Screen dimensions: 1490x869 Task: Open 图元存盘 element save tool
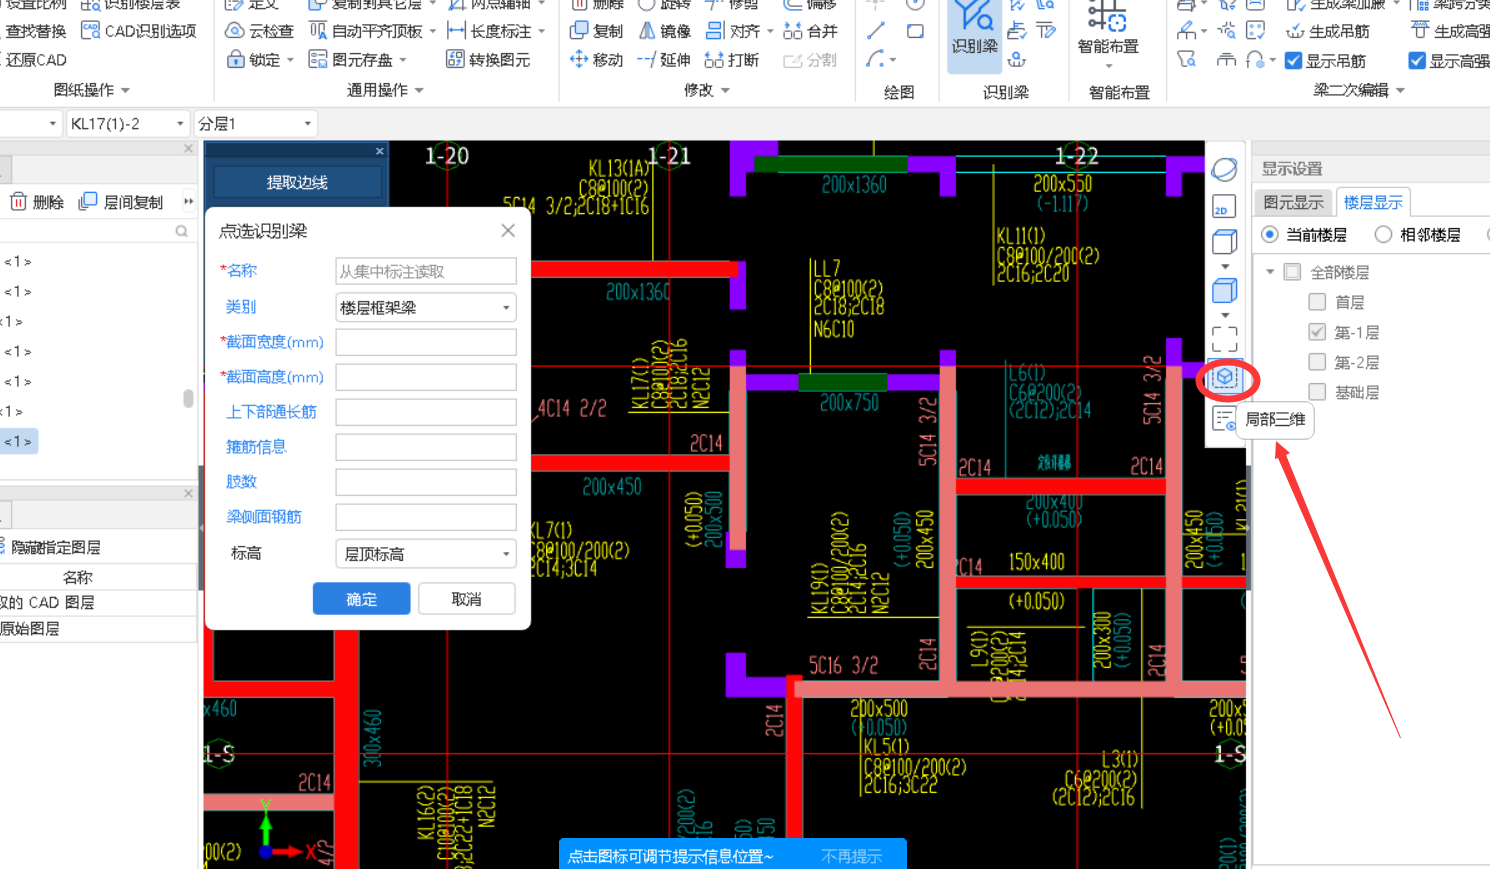350,60
